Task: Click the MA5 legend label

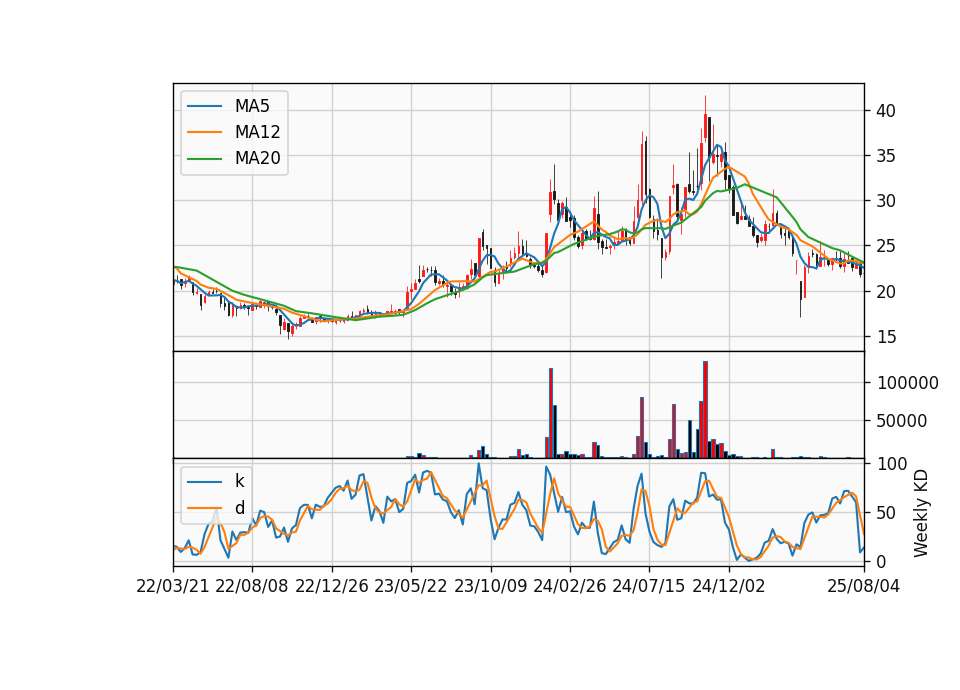Action: [252, 106]
